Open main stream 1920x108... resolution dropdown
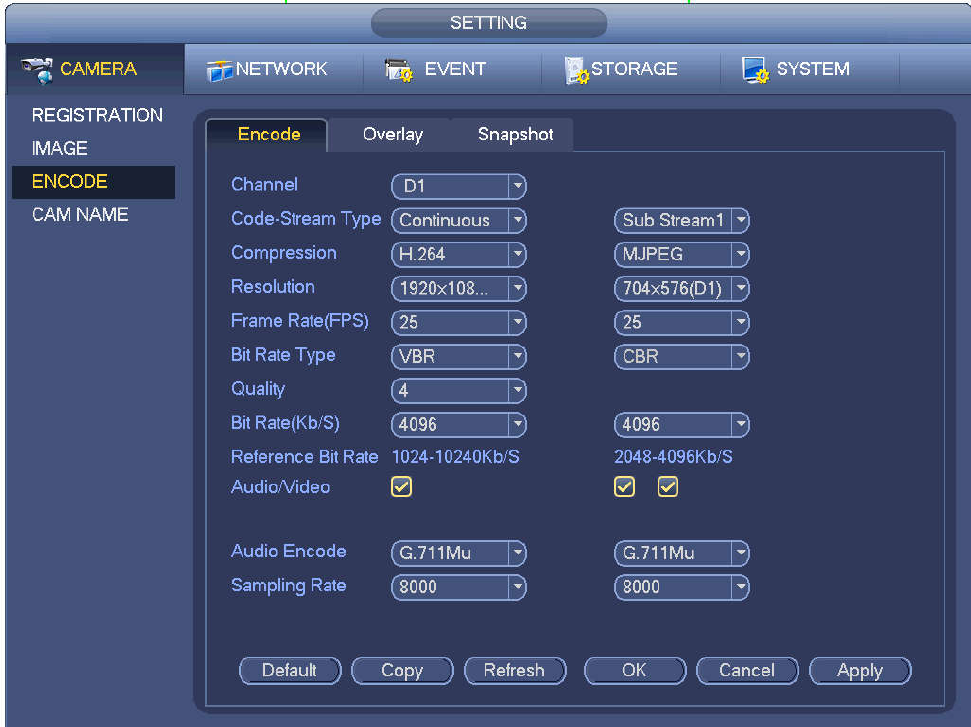This screenshot has height=727, width=971. (x=459, y=289)
